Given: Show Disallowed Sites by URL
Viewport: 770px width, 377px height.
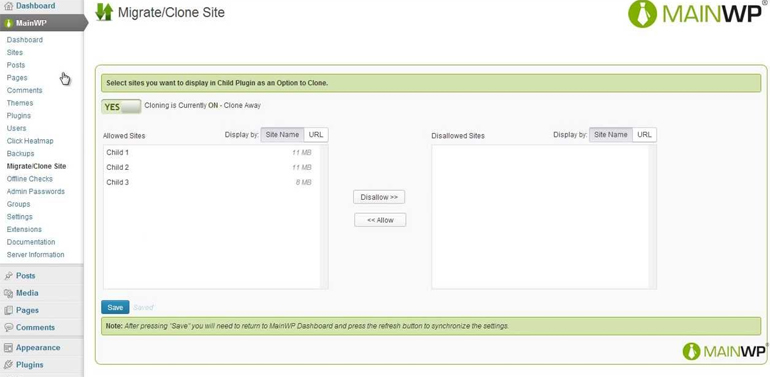Looking at the screenshot, I should pyautogui.click(x=644, y=135).
